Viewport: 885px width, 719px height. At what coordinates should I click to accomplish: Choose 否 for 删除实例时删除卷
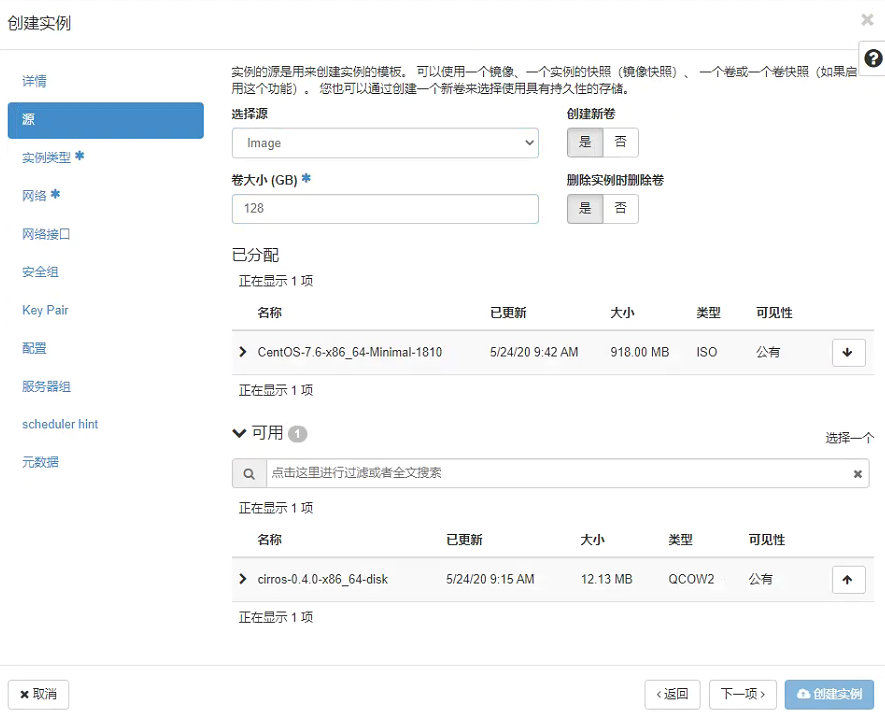620,208
